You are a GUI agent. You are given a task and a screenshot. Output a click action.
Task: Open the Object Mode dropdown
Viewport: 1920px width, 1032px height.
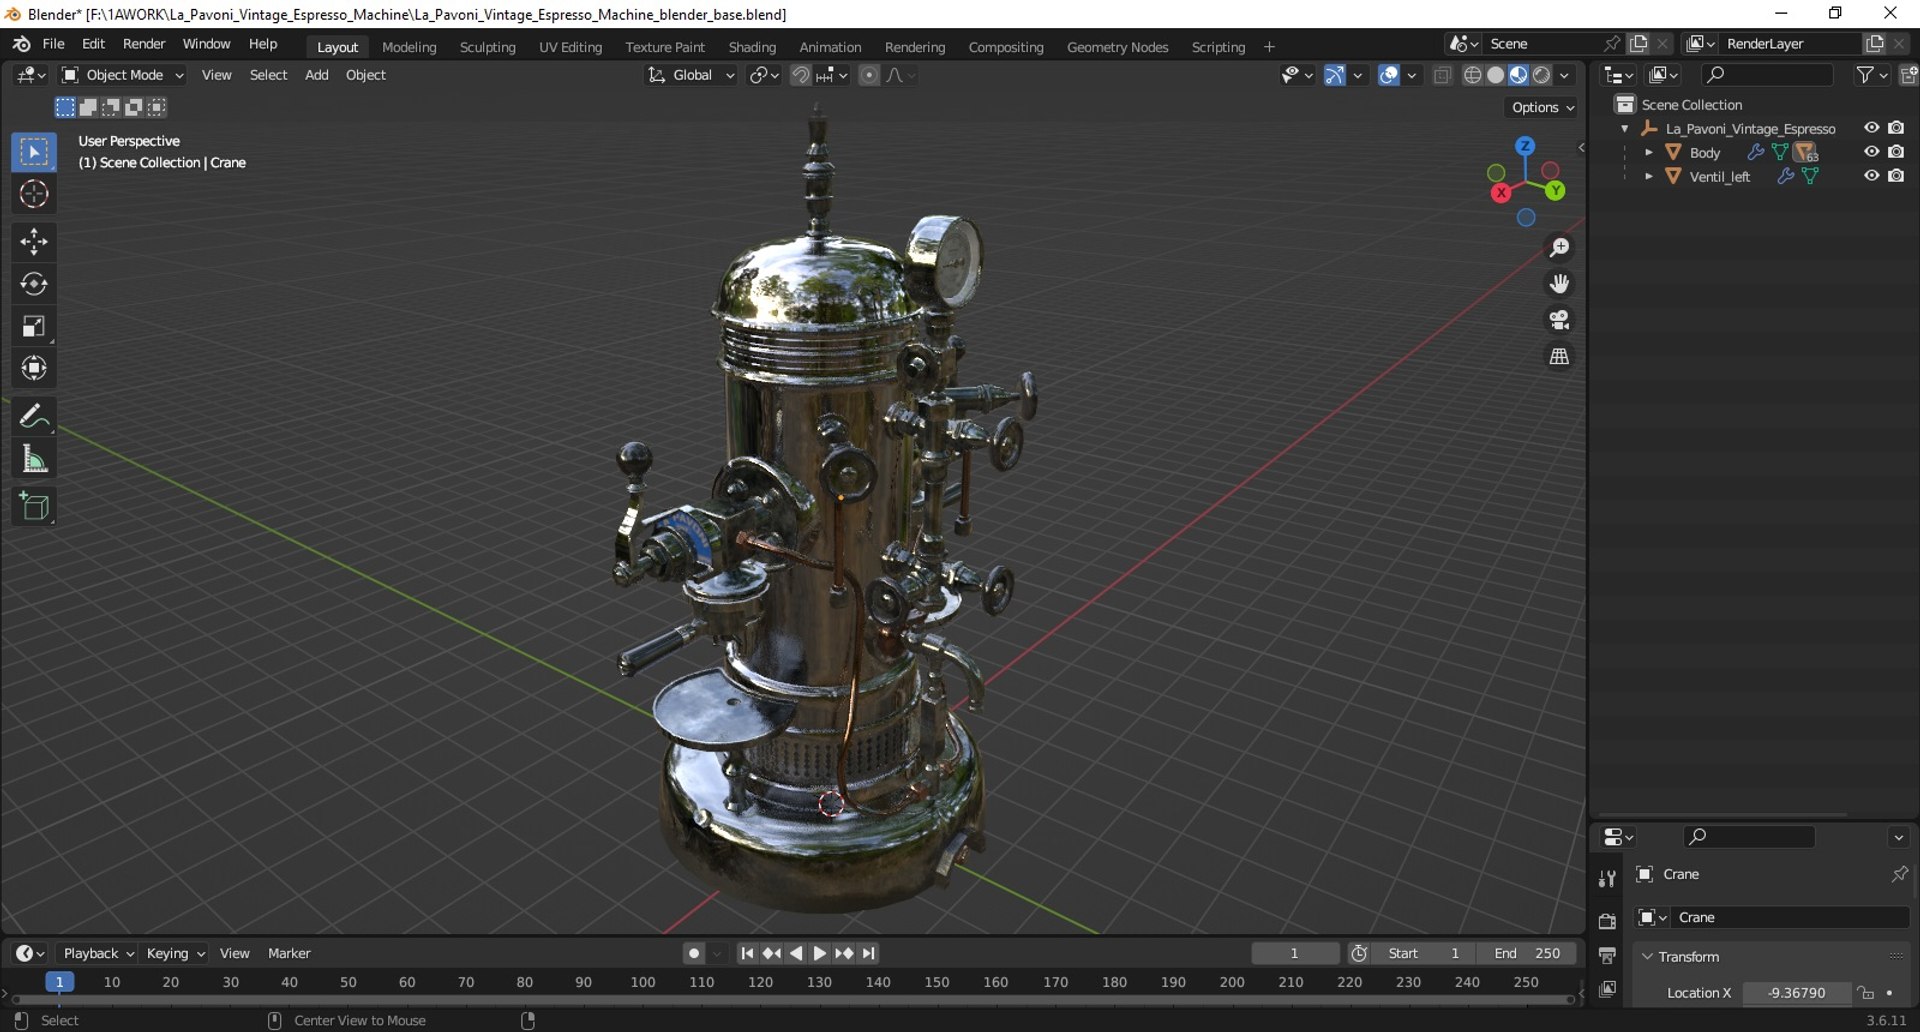click(x=123, y=75)
